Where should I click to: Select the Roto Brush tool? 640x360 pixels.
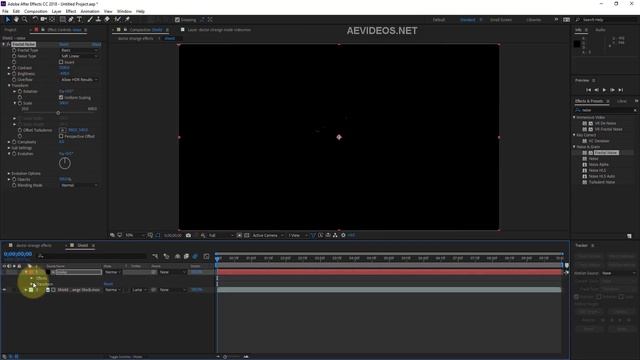click(x=118, y=19)
